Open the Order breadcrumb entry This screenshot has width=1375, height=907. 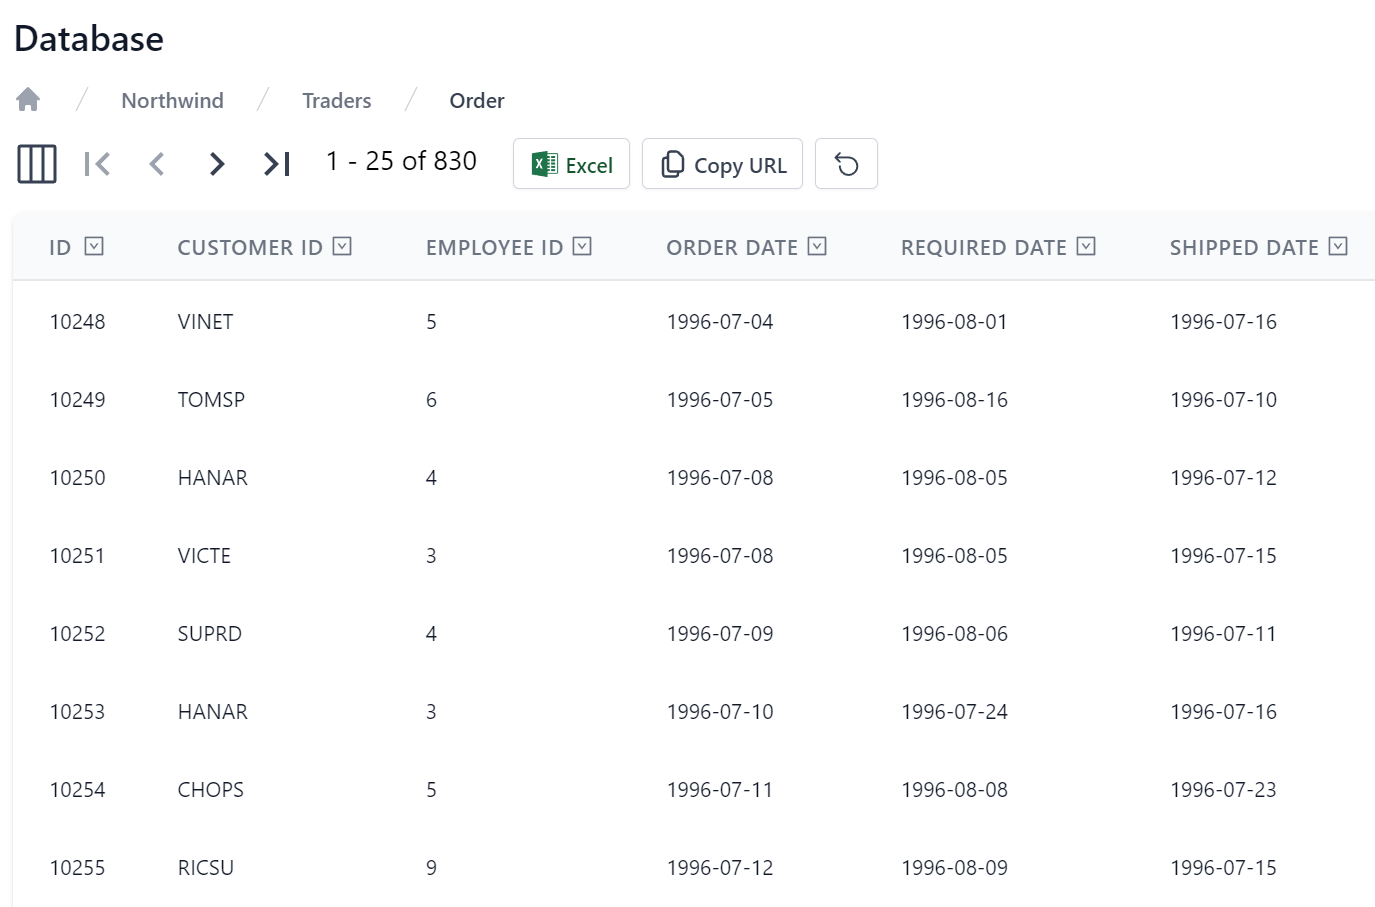coord(477,100)
